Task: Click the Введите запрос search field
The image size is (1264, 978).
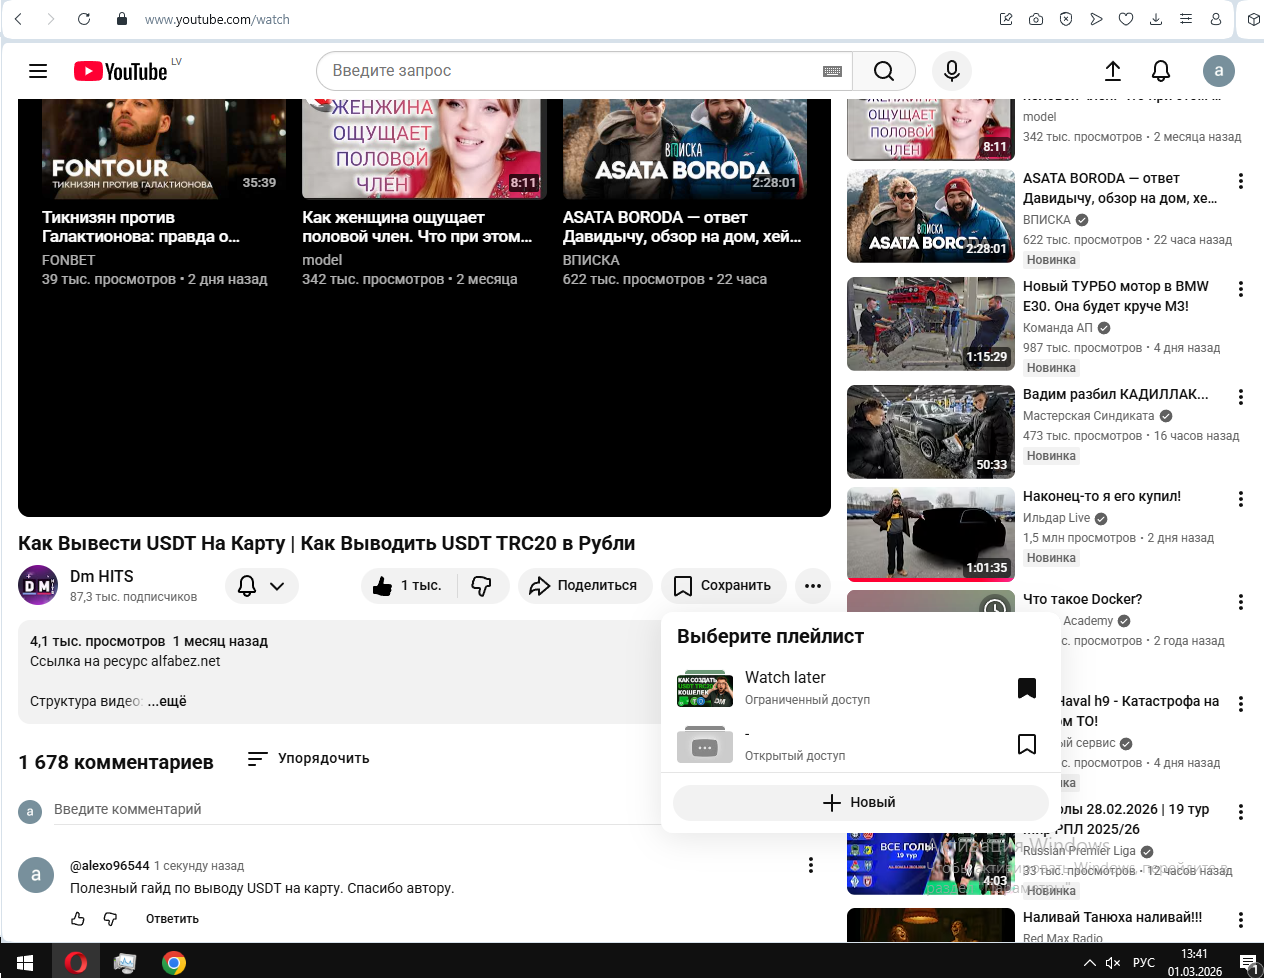Action: (570, 71)
